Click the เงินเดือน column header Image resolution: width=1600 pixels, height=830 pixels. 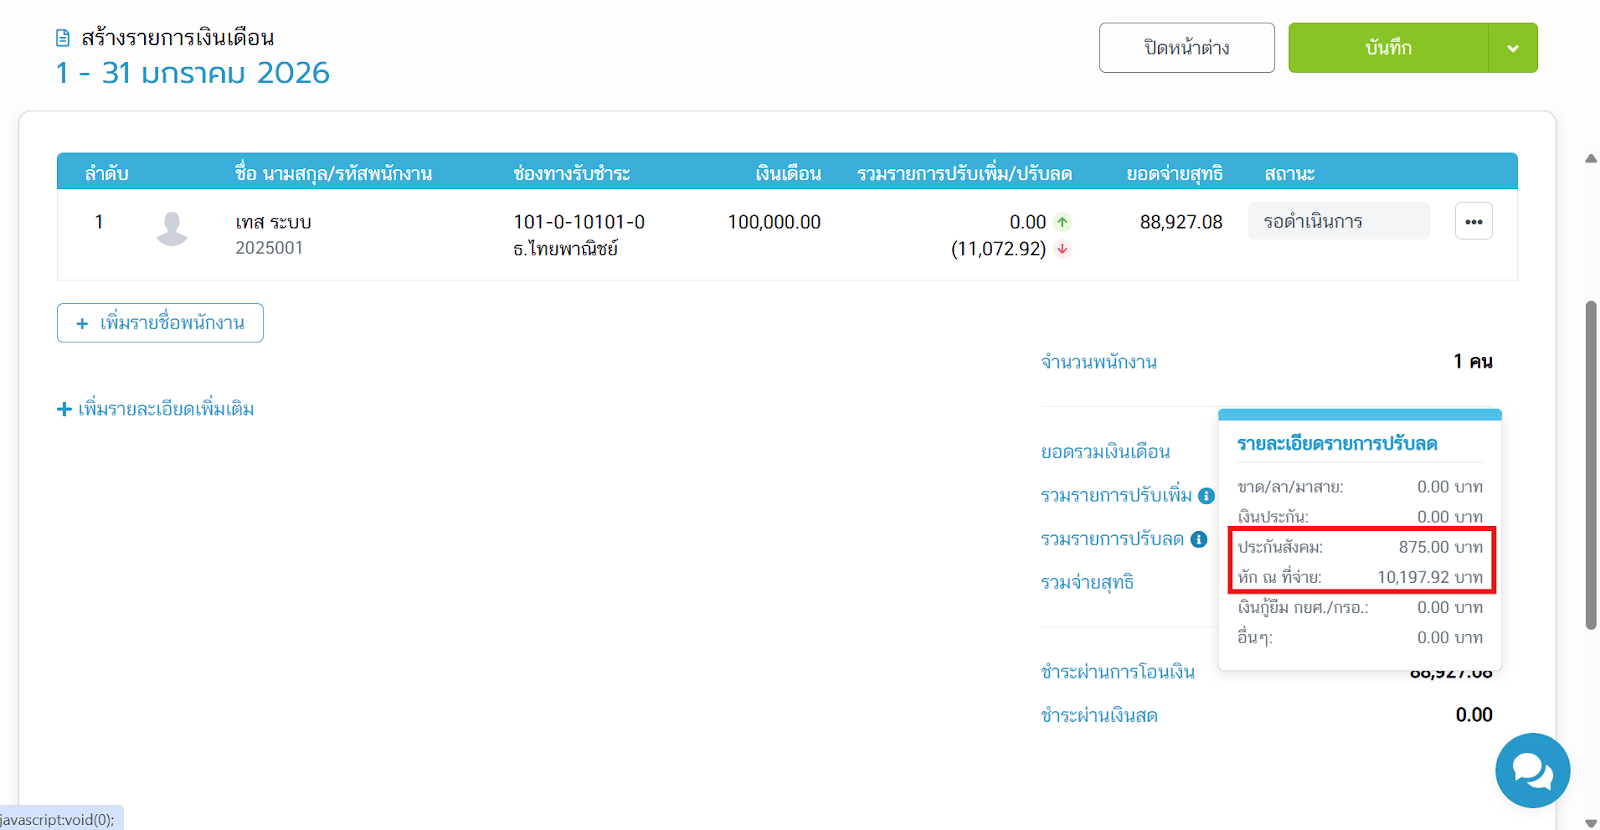pyautogui.click(x=787, y=173)
